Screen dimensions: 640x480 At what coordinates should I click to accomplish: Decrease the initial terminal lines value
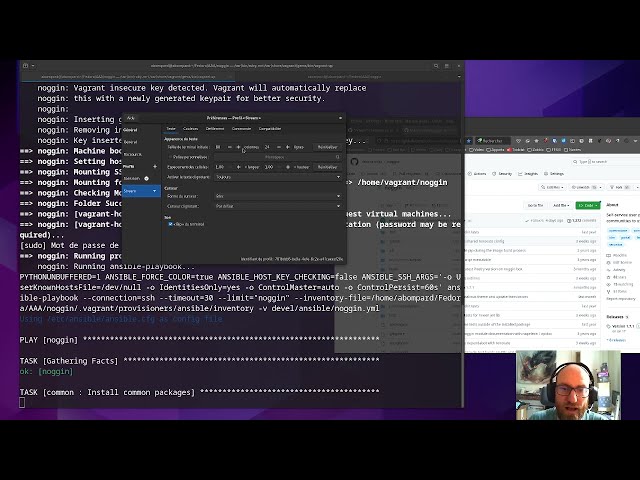[x=279, y=147]
